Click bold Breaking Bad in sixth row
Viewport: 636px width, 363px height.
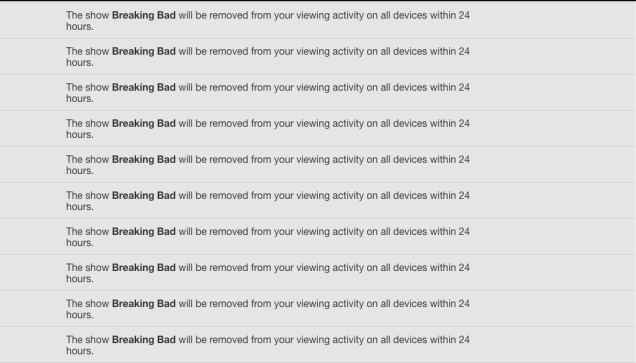pos(144,196)
